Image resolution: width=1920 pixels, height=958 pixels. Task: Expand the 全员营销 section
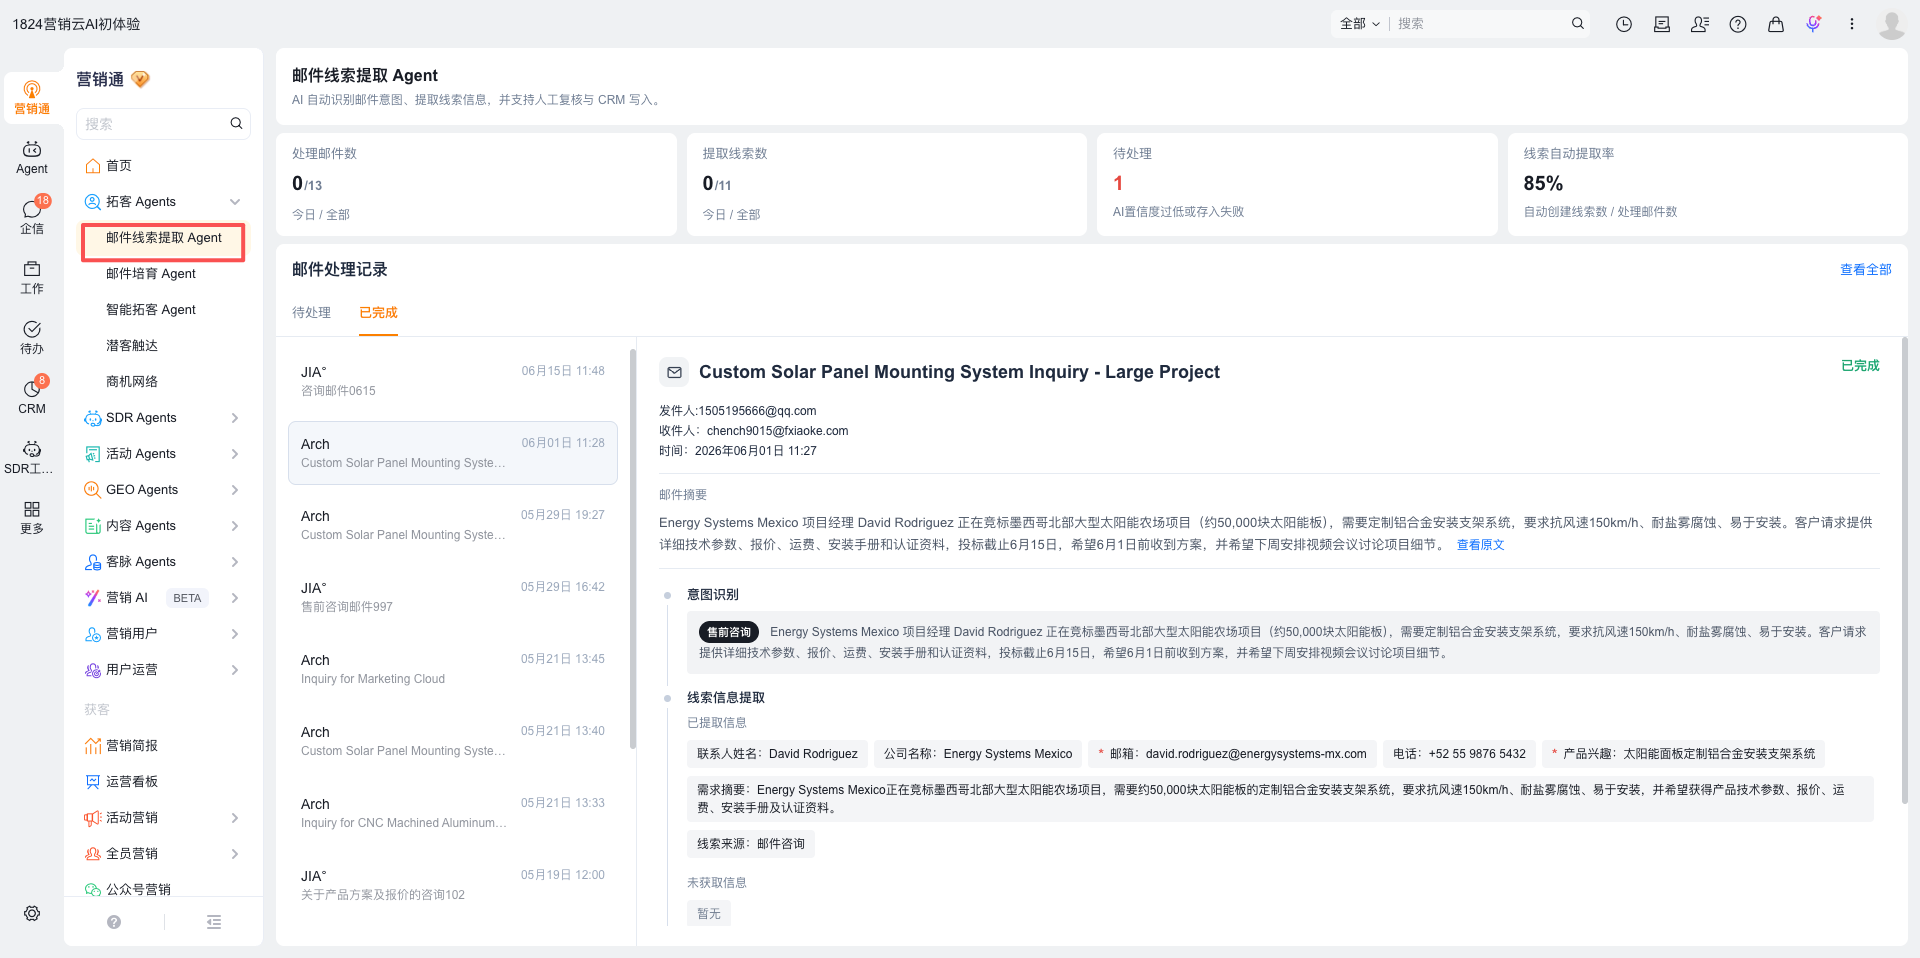(235, 854)
